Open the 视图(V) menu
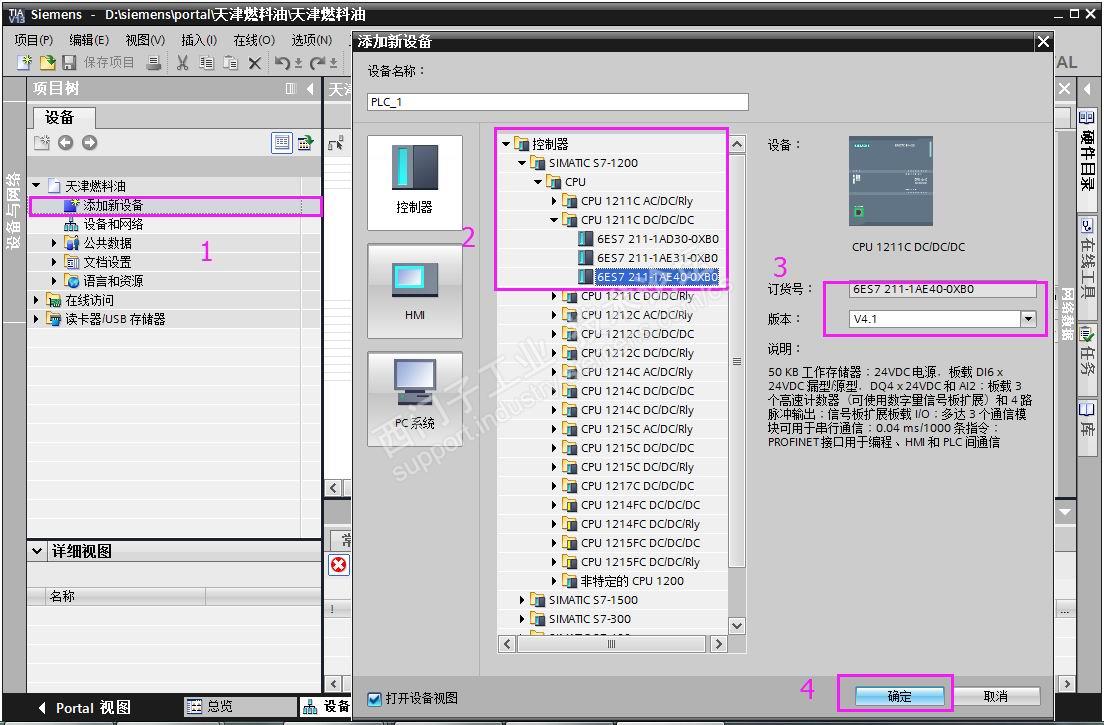 pyautogui.click(x=145, y=40)
